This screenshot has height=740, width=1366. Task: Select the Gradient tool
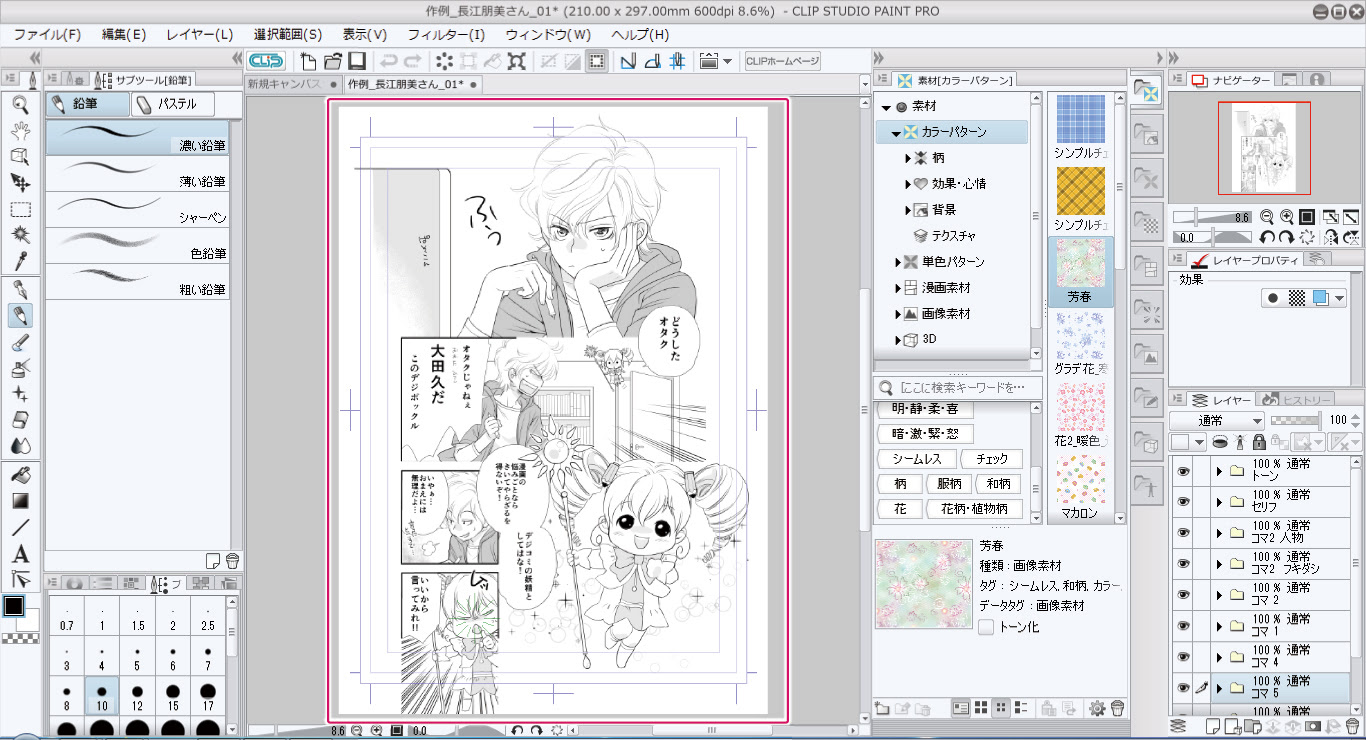pyautogui.click(x=20, y=500)
